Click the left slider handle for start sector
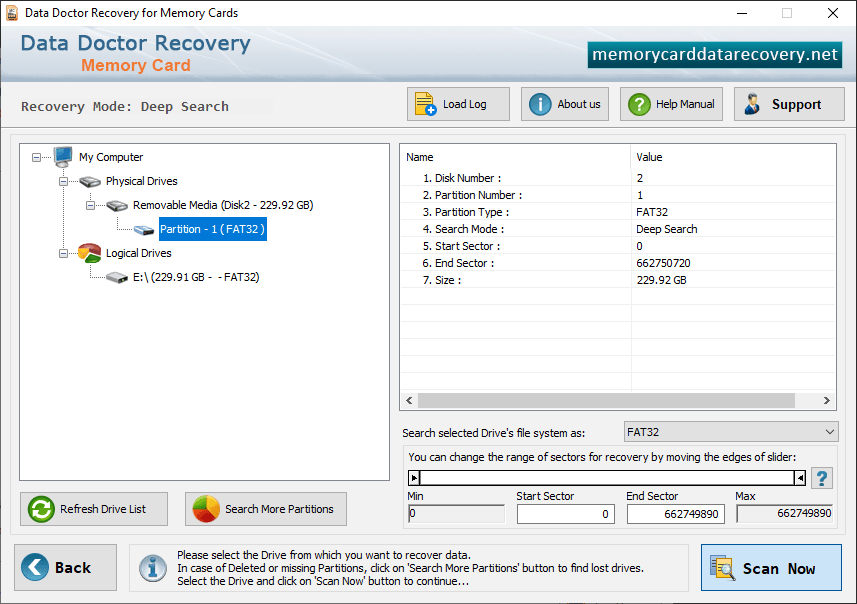The width and height of the screenshot is (857, 604). point(414,478)
